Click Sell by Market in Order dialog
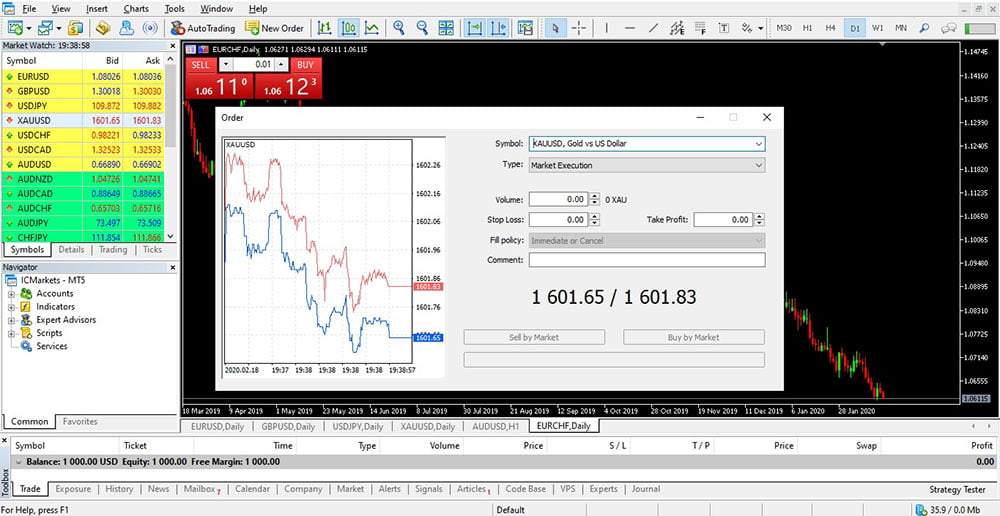Viewport: 1000px width, 516px height. coord(534,337)
